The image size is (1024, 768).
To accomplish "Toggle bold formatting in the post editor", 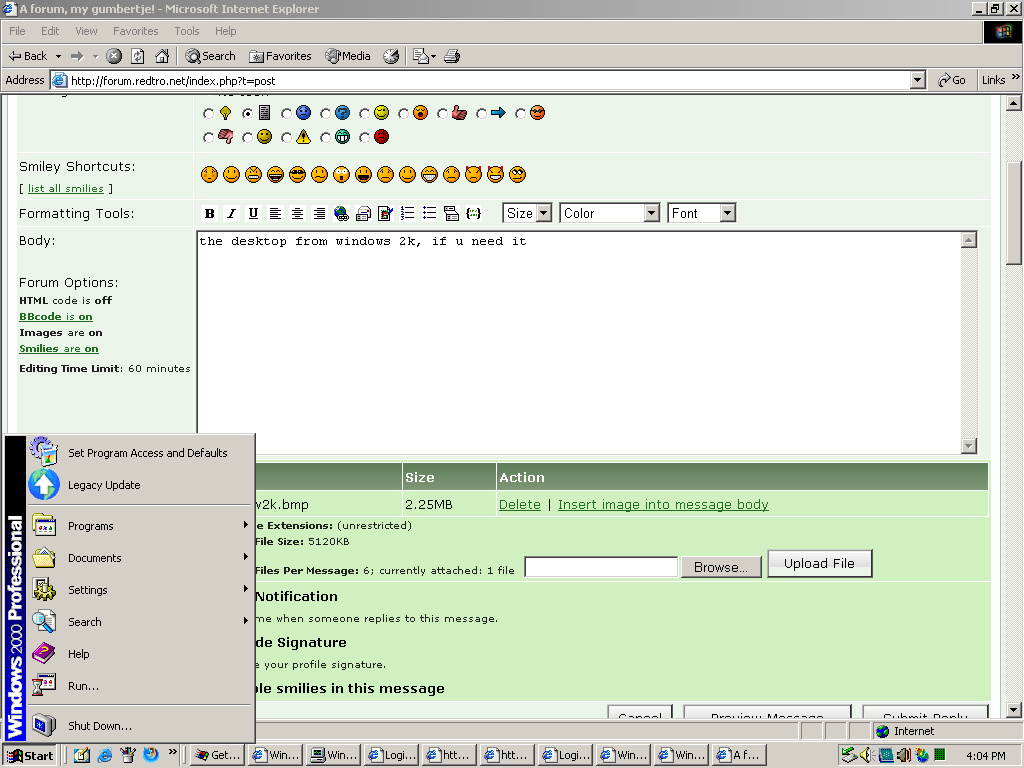I will pyautogui.click(x=210, y=213).
